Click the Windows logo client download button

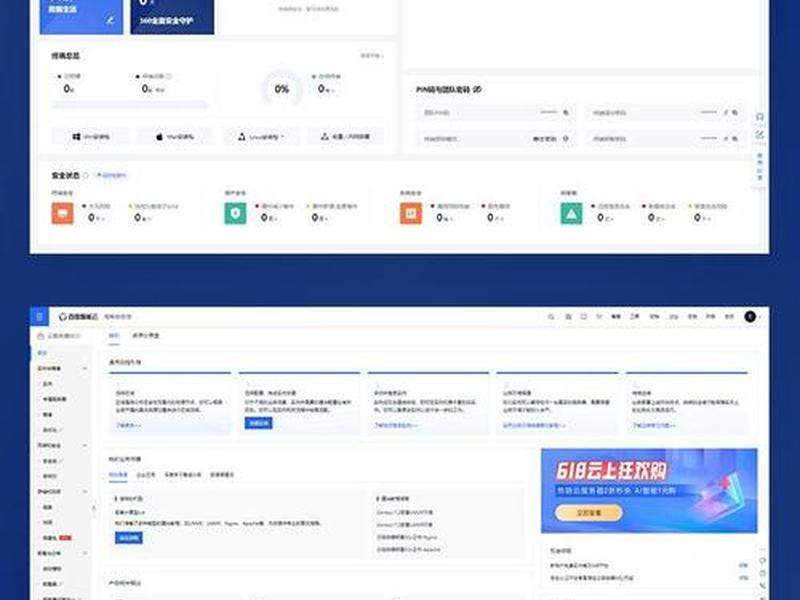90,137
